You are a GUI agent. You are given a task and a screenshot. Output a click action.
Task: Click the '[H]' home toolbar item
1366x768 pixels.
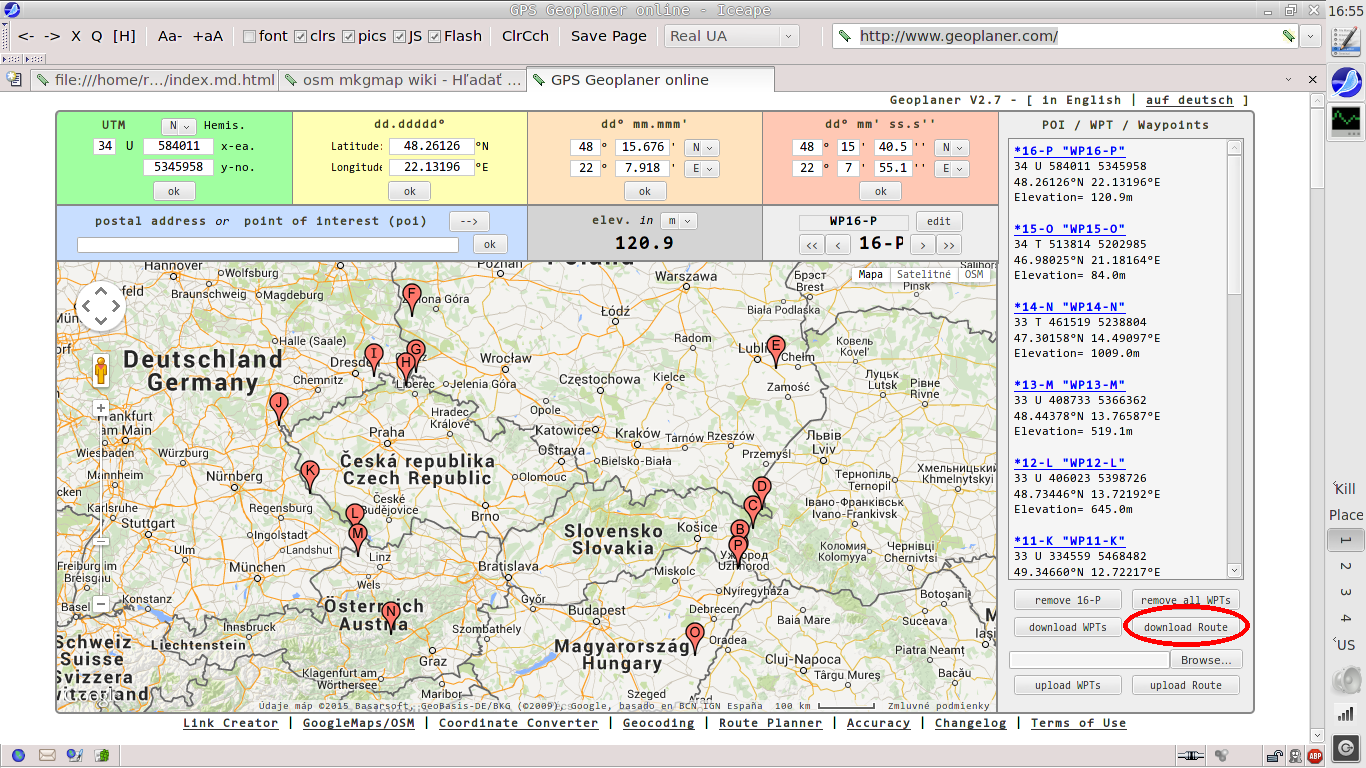(x=124, y=36)
